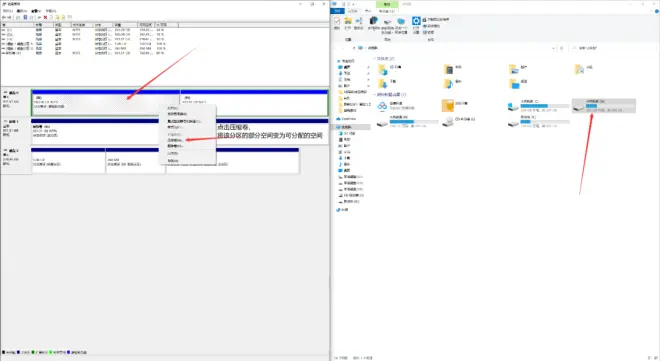The height and width of the screenshot is (361, 660).
Task: Choose Delete Volume (删除卷) in the context menu
Action: [x=175, y=146]
